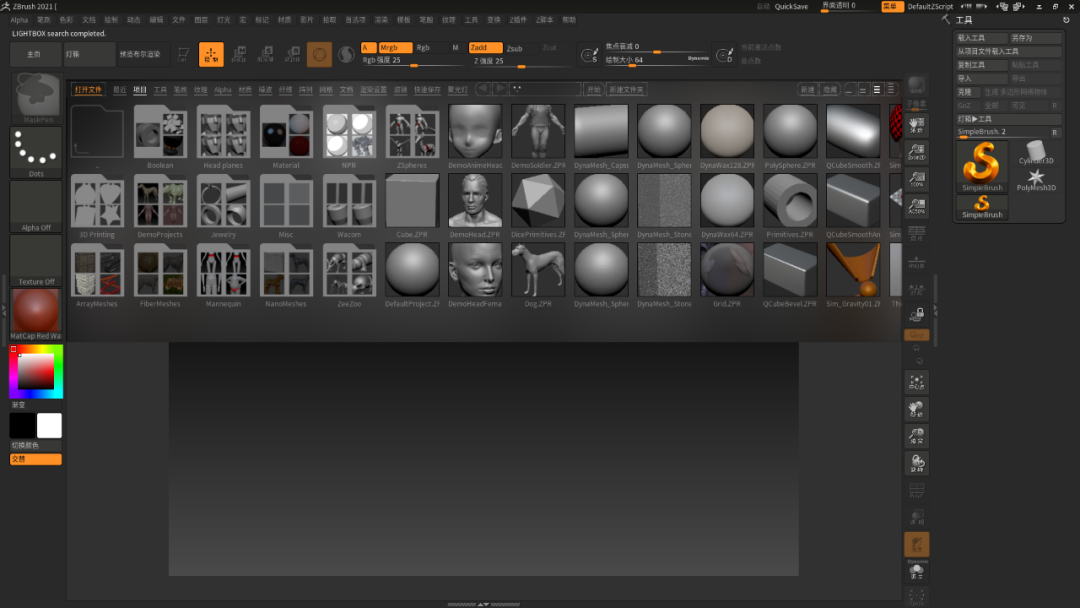Select the Move mode icon in top shelf
This screenshot has height=608, width=1080.
coord(238,54)
